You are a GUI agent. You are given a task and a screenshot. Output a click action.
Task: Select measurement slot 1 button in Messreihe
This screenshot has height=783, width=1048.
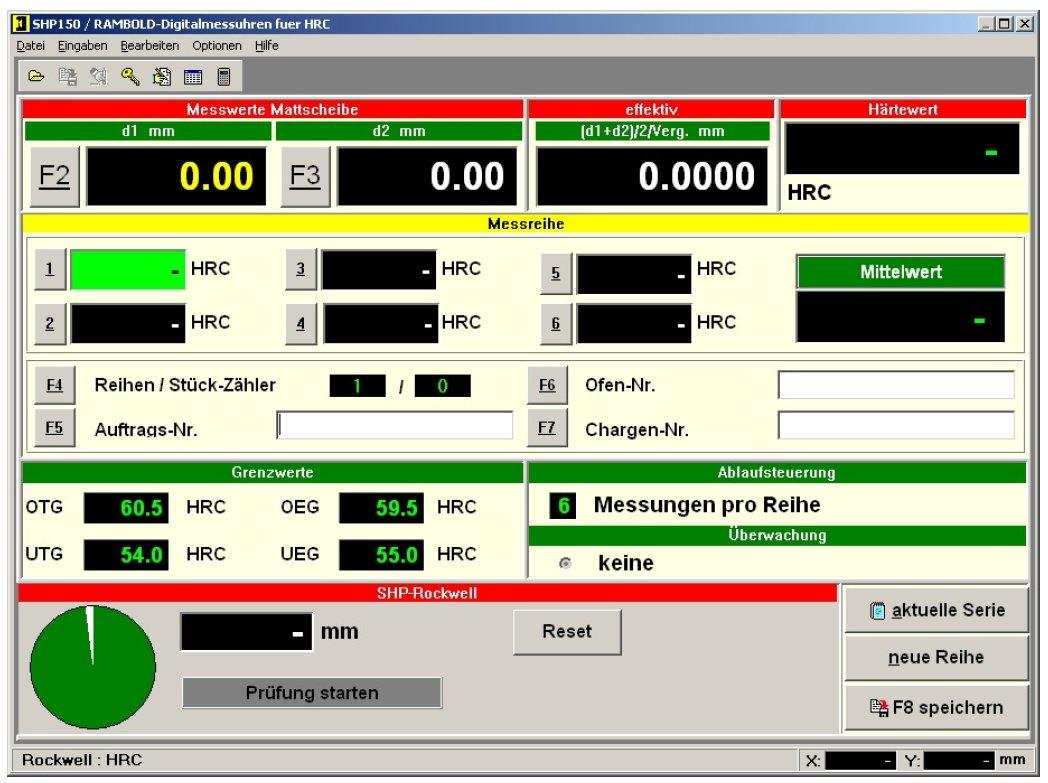[x=49, y=270]
